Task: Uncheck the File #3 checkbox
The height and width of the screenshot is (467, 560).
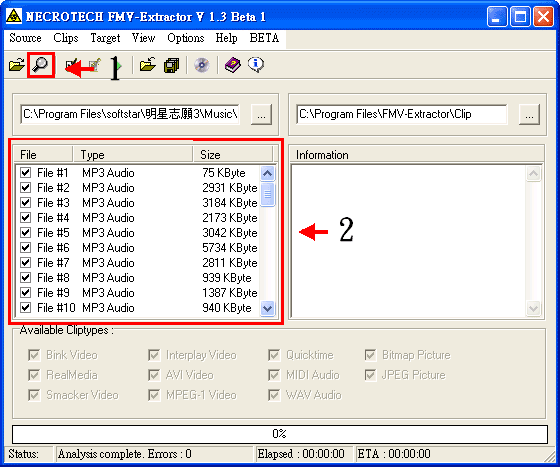Action: [x=25, y=203]
